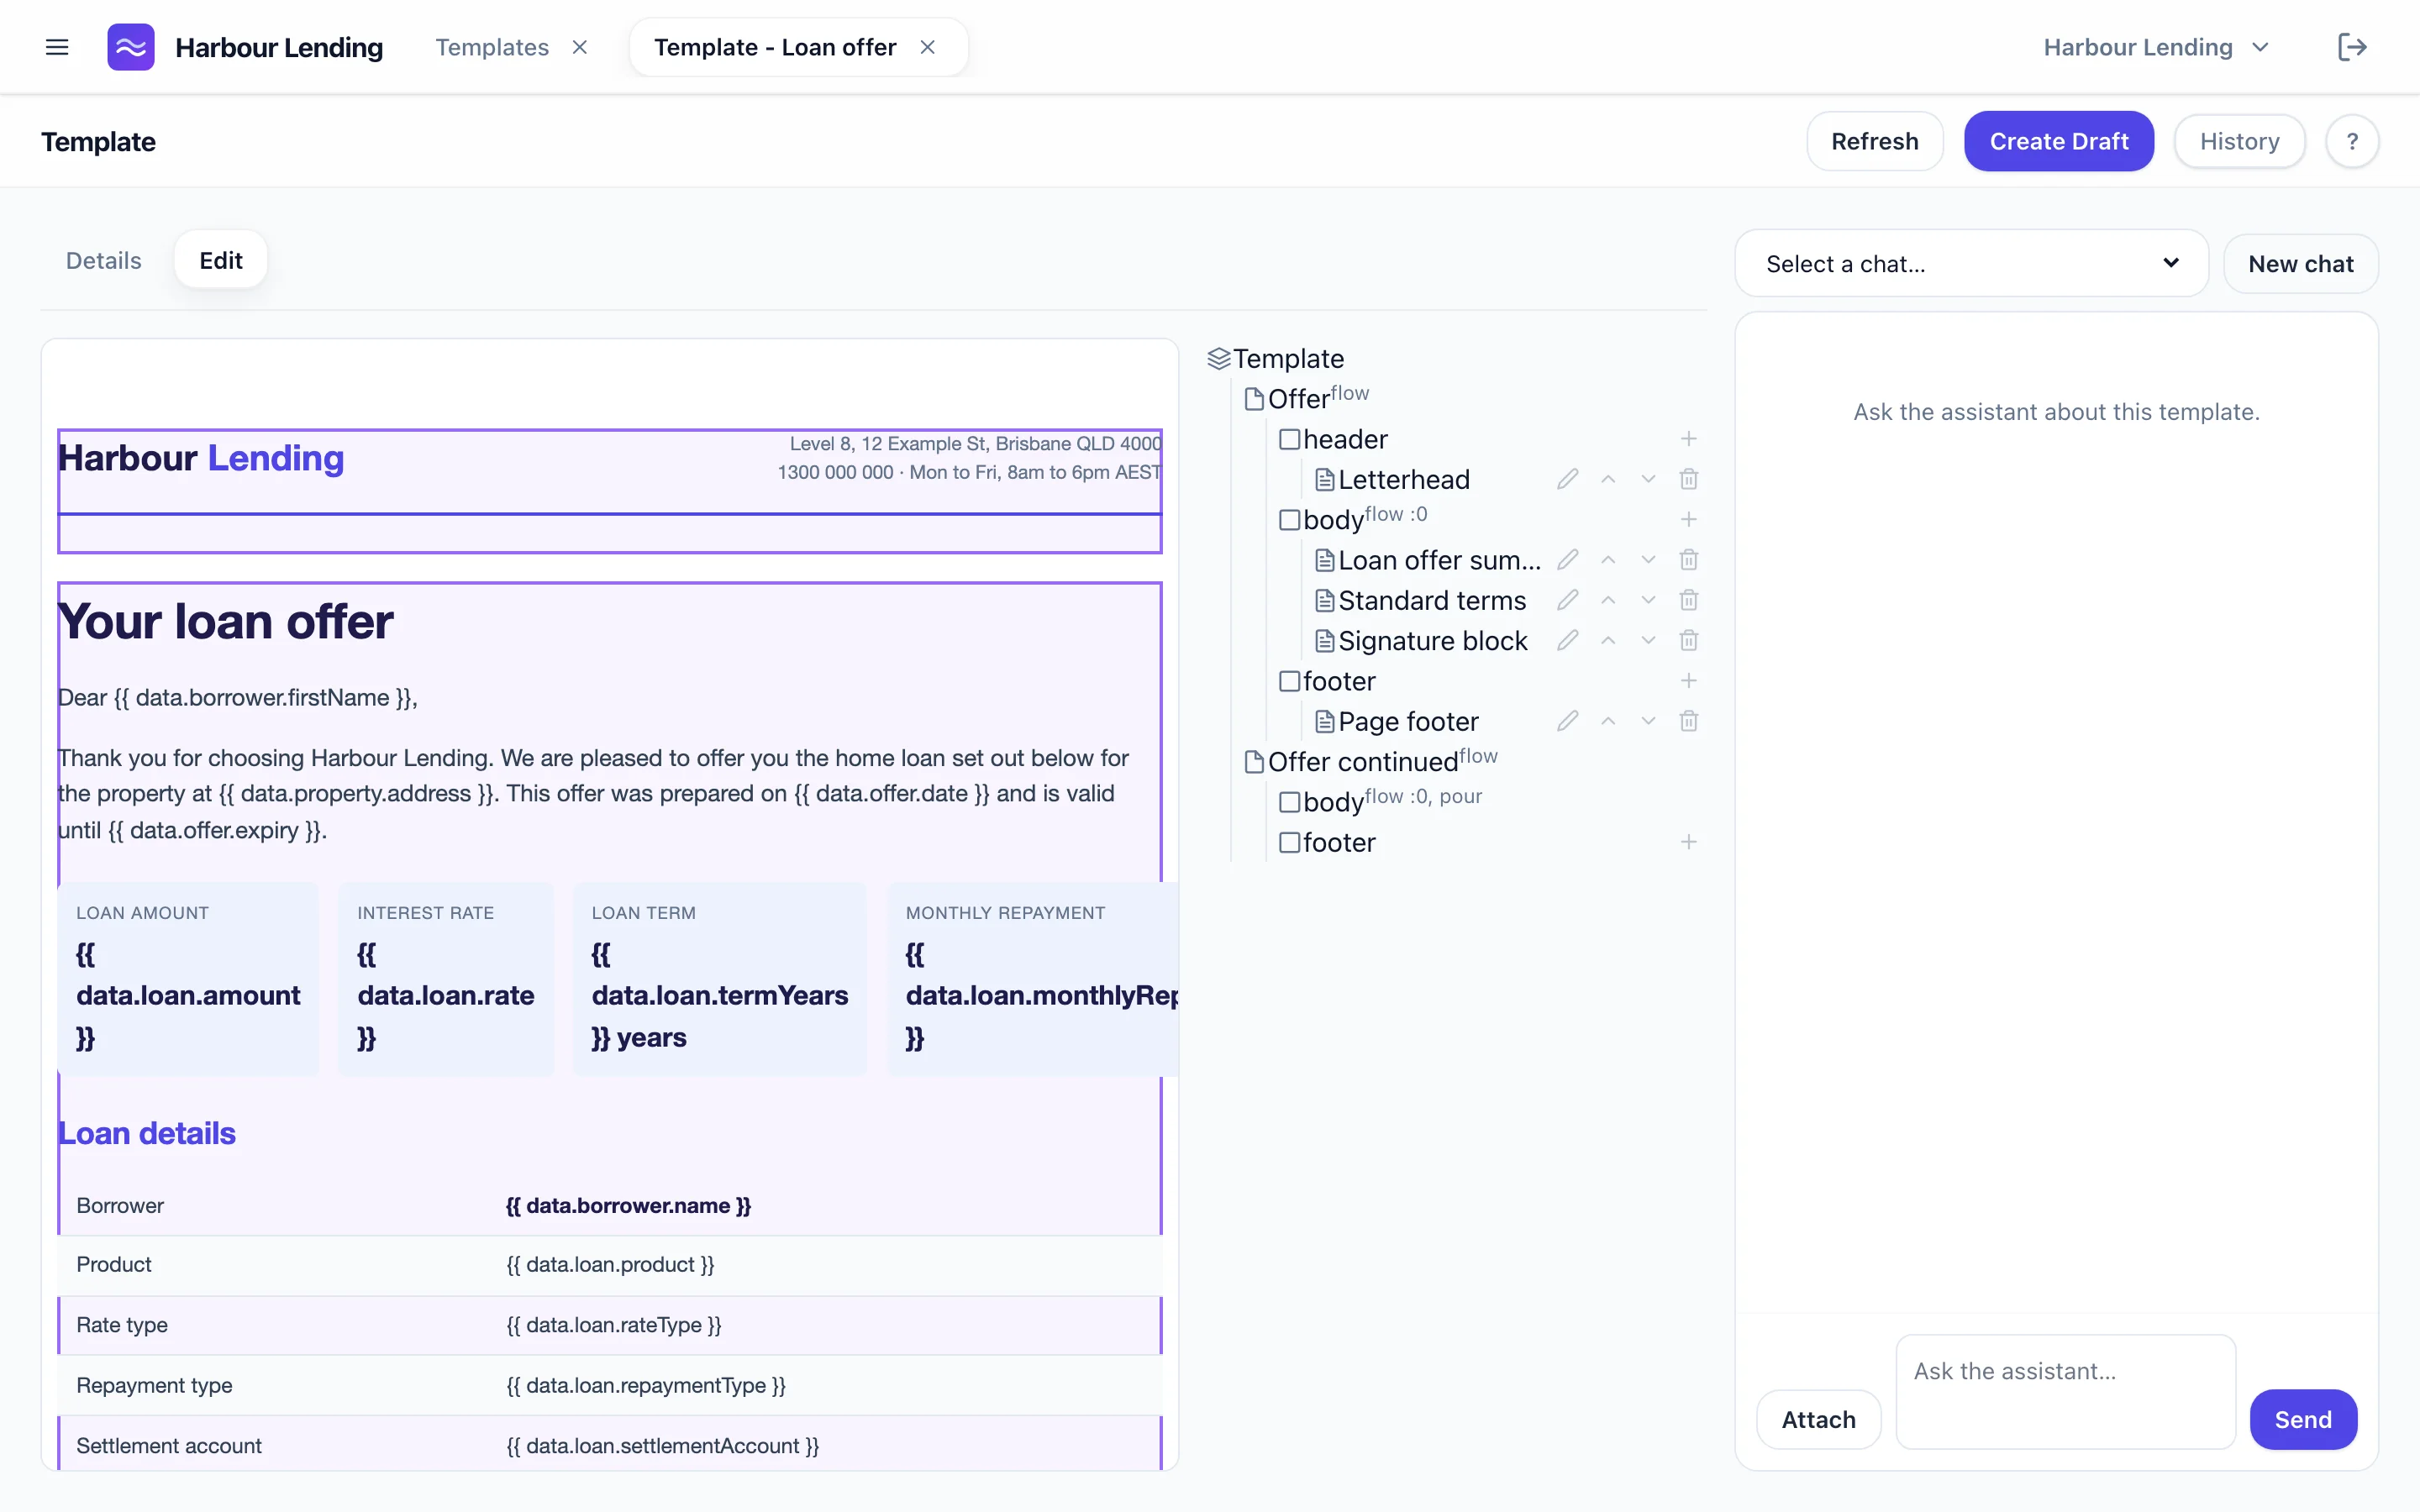Image resolution: width=2420 pixels, height=1512 pixels.
Task: Delete the Loan offer summary block
Action: 1688,560
